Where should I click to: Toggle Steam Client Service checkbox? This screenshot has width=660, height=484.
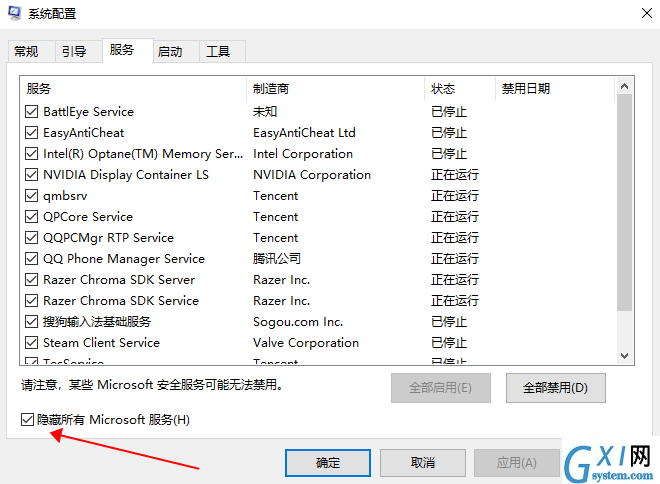click(x=32, y=343)
